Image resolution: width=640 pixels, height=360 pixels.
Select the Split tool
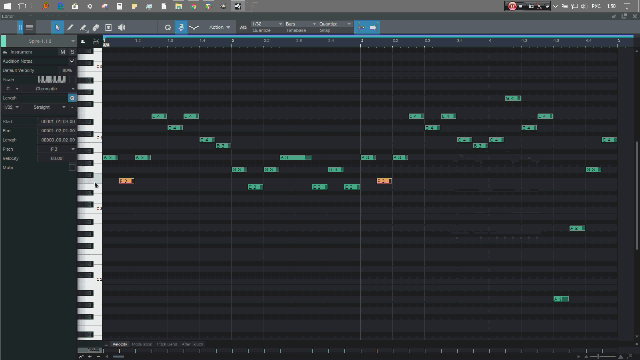(83, 27)
